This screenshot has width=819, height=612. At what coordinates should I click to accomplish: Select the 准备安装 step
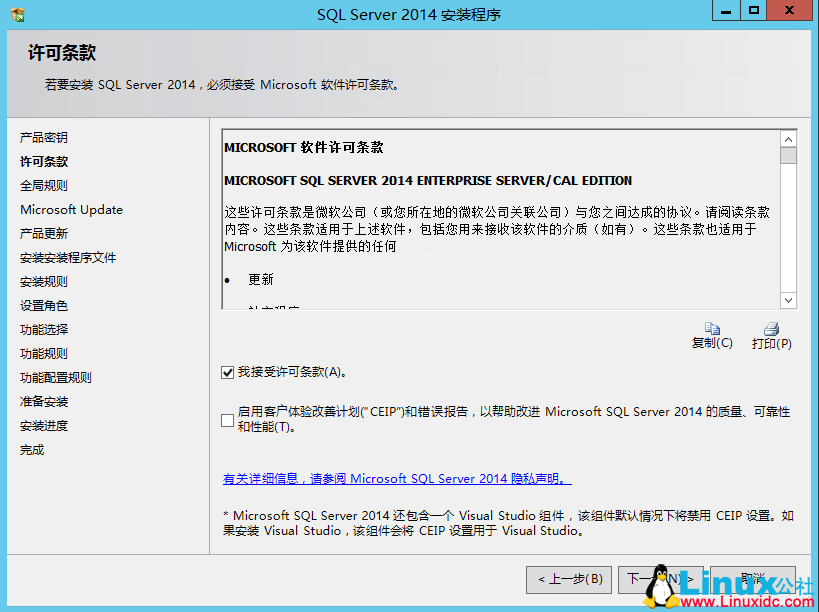(x=42, y=401)
